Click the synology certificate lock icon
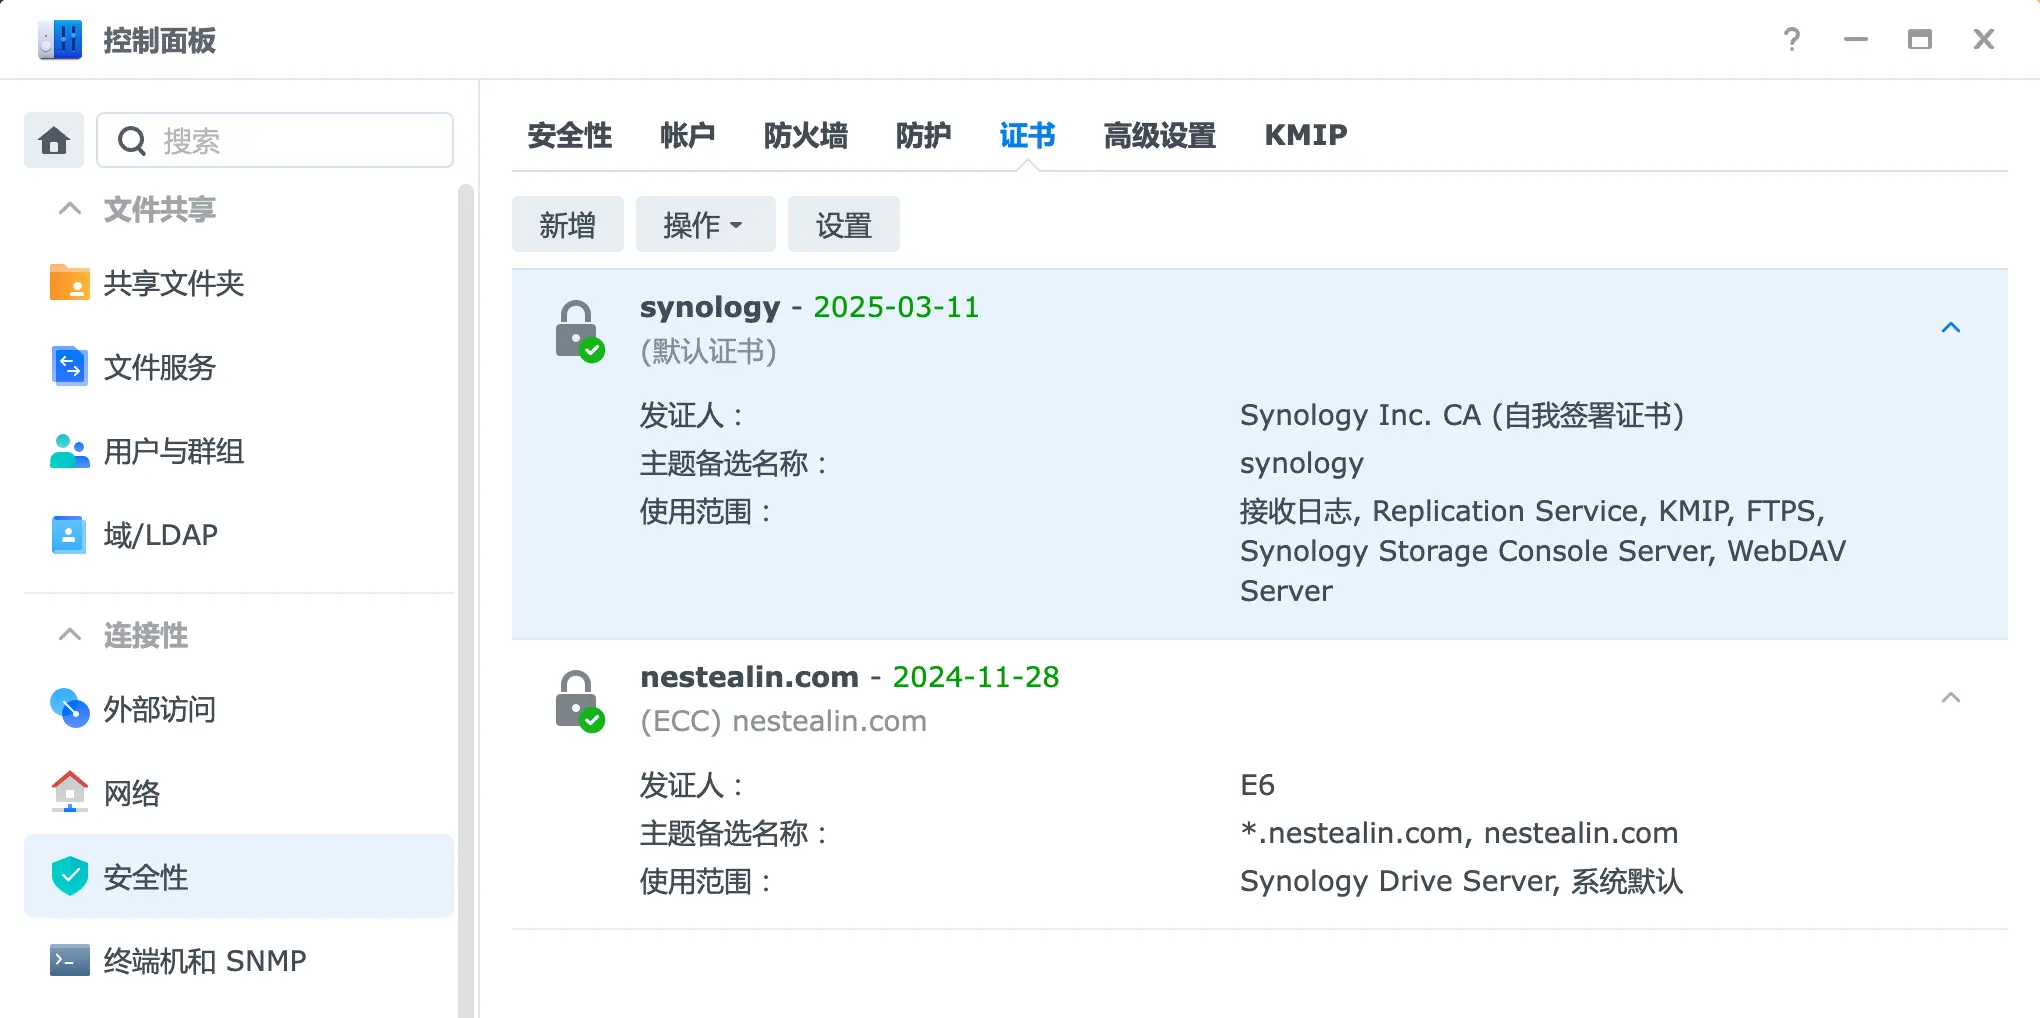This screenshot has width=2040, height=1018. [579, 331]
